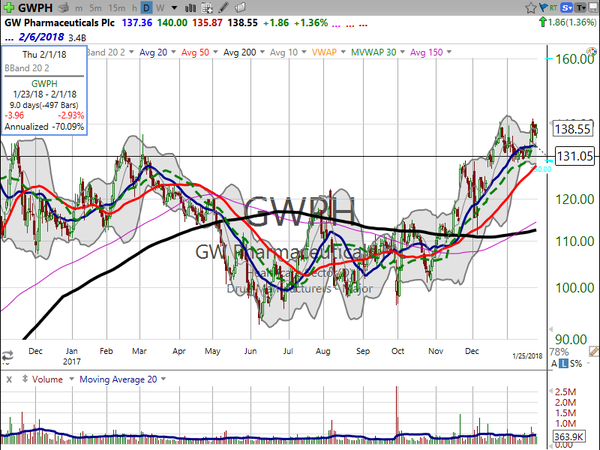Screen dimensions: 600x450
Task: Switch to the 1-minute (m) timeframe
Action: click(x=78, y=8)
